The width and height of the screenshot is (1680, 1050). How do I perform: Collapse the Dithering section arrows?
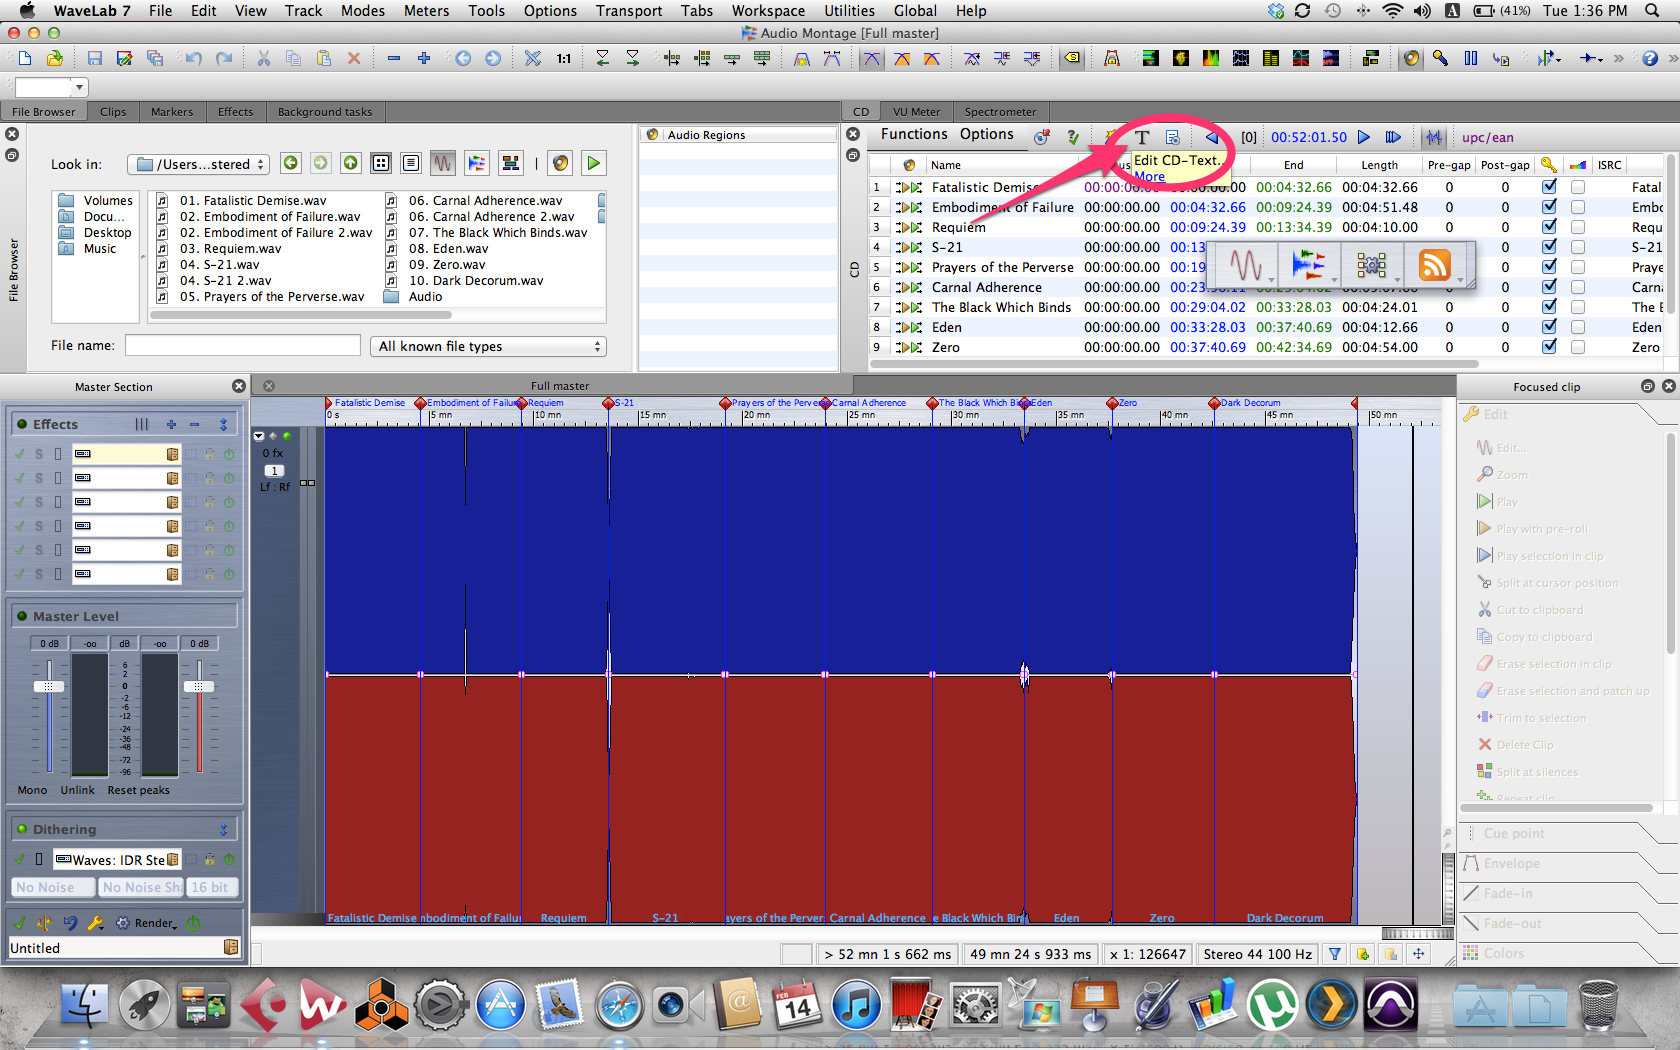coord(223,830)
